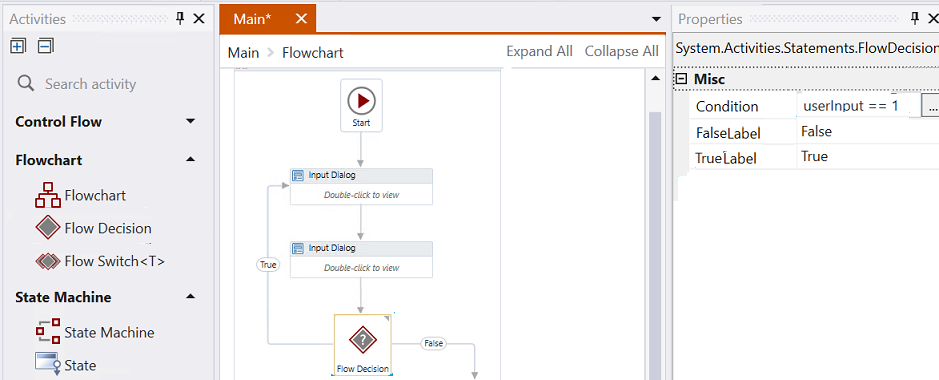Image resolution: width=939 pixels, height=380 pixels.
Task: Click the Condition value field
Action: (858, 106)
